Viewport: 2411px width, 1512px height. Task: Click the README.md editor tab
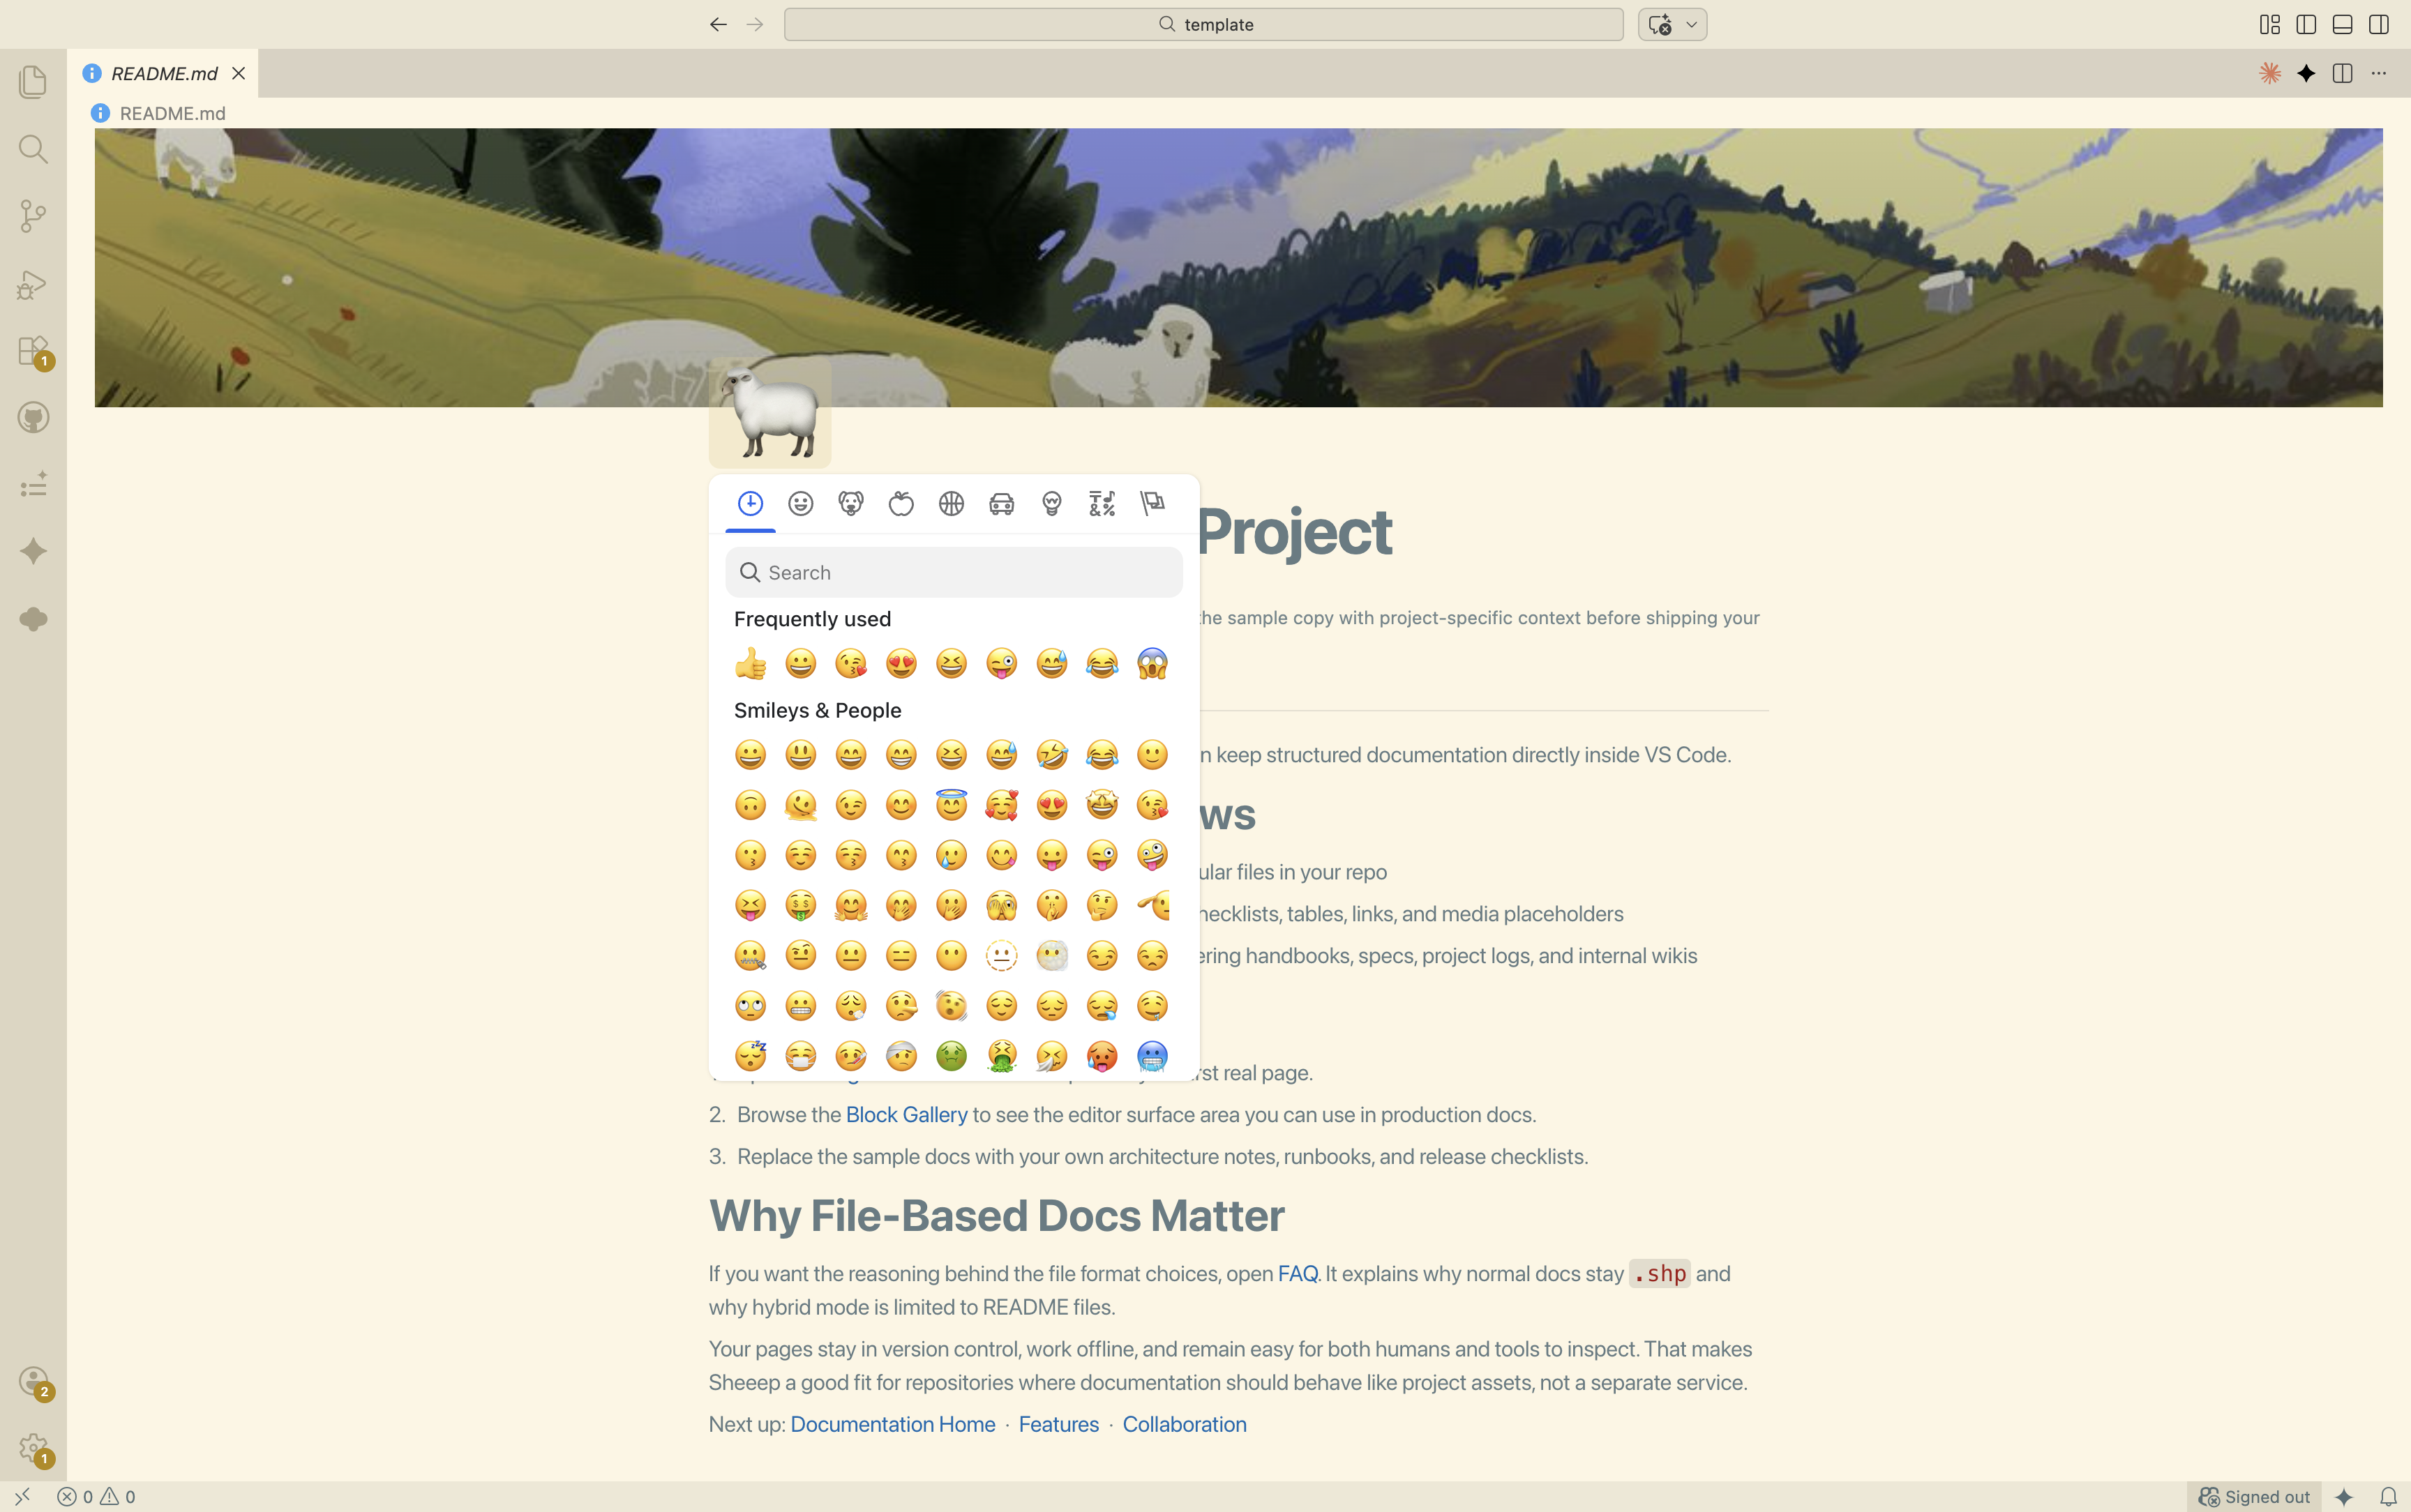point(164,73)
